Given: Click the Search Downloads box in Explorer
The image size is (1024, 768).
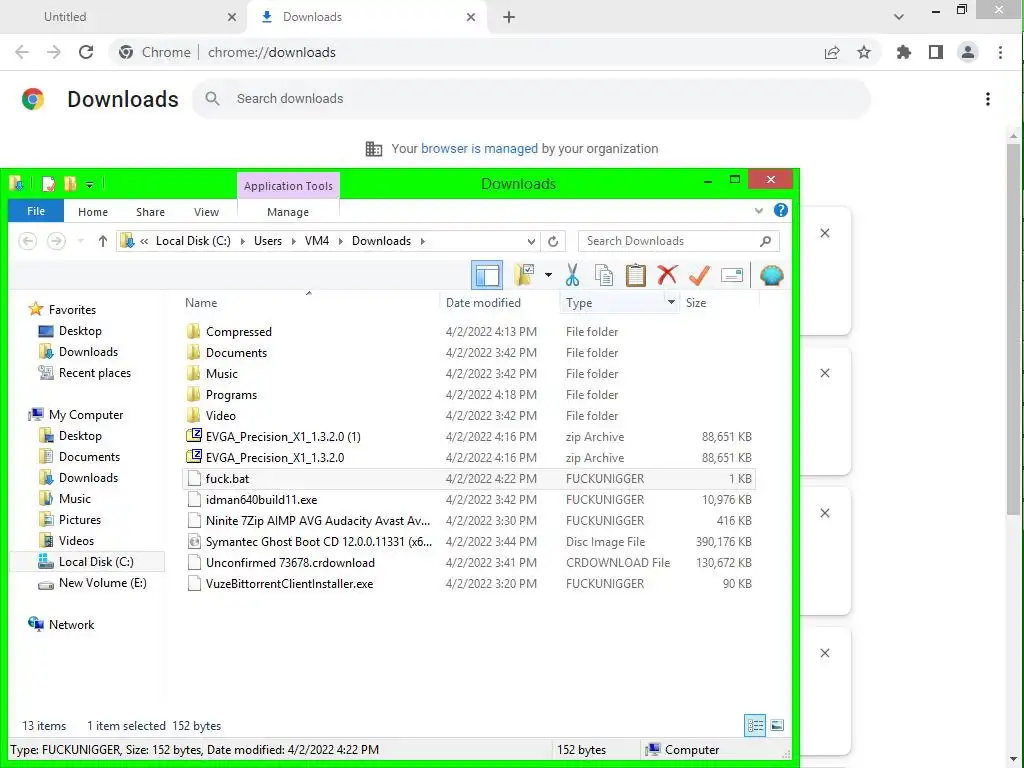Looking at the screenshot, I should point(679,241).
